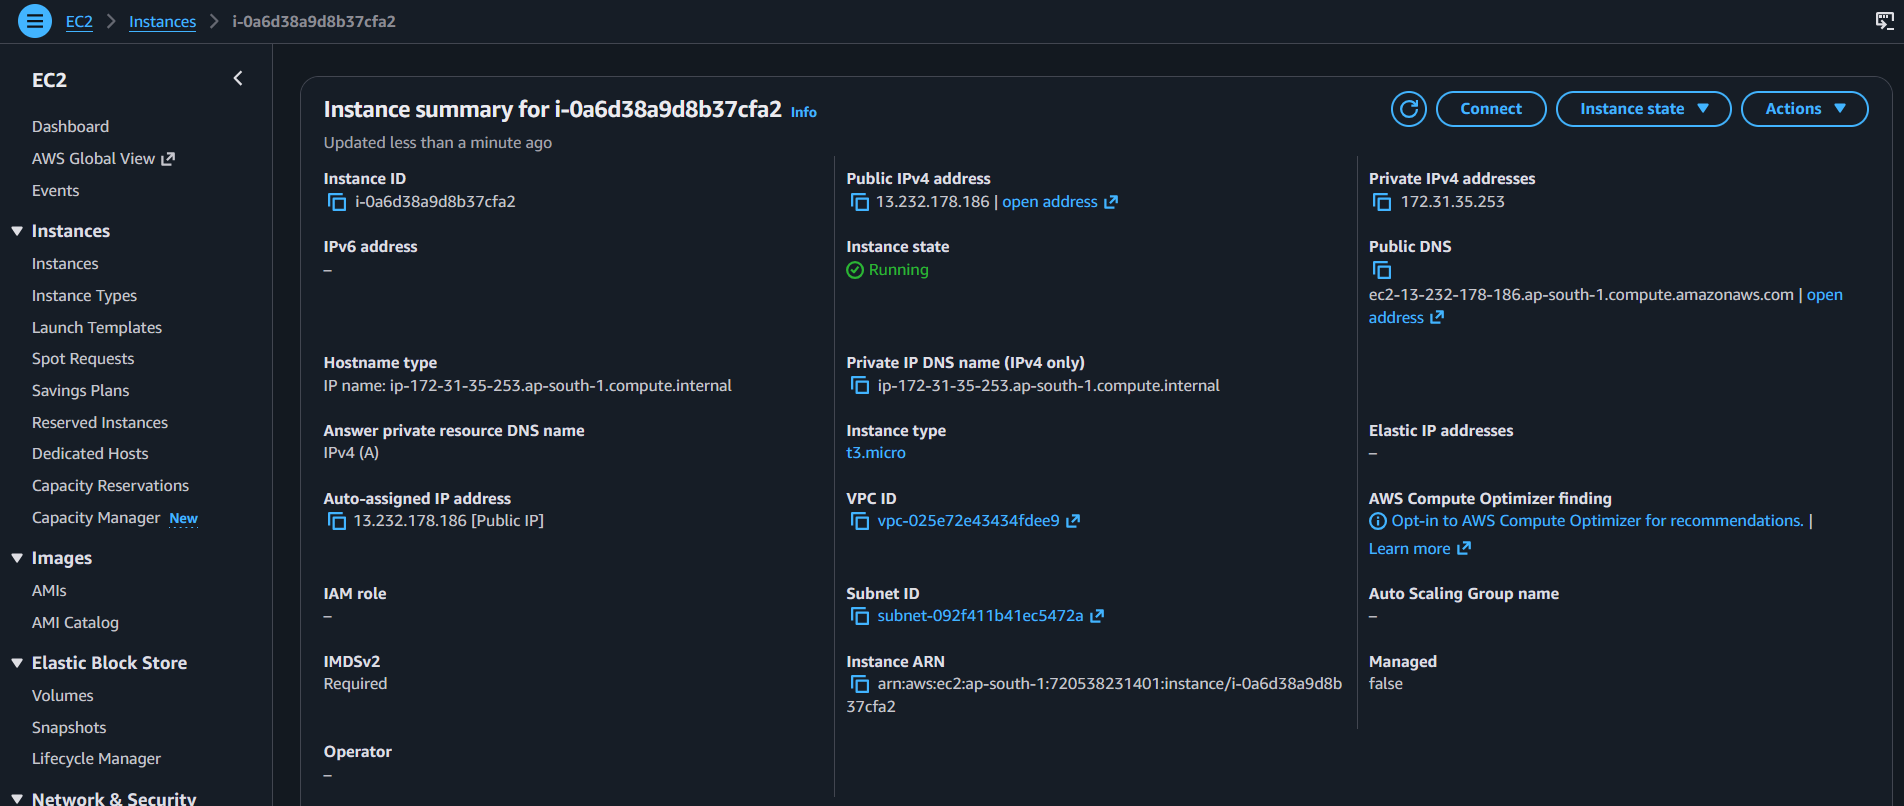Click the external-link icon beside AWS Global View

pos(168,159)
